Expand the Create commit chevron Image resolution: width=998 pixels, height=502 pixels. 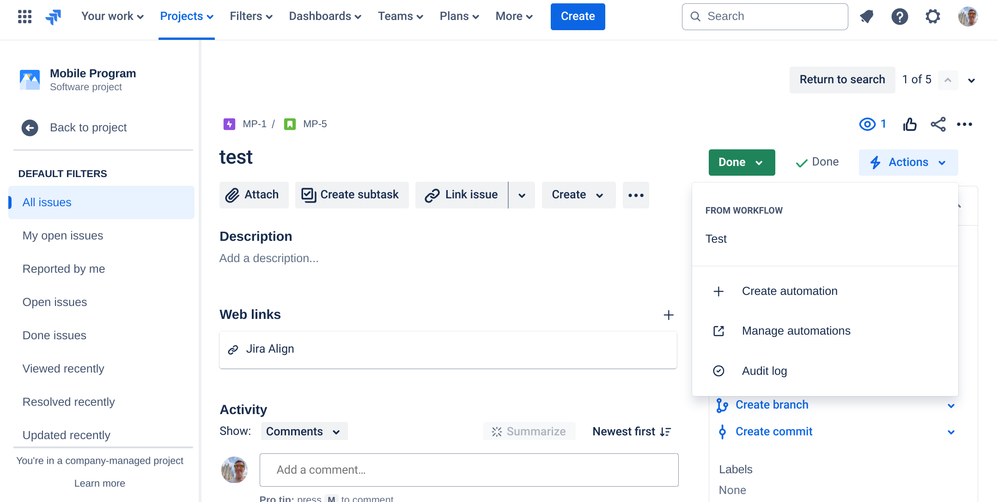(x=951, y=432)
